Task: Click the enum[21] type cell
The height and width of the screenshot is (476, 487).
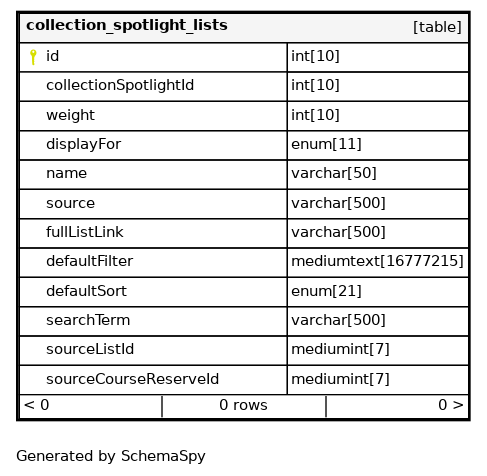Action: (378, 292)
